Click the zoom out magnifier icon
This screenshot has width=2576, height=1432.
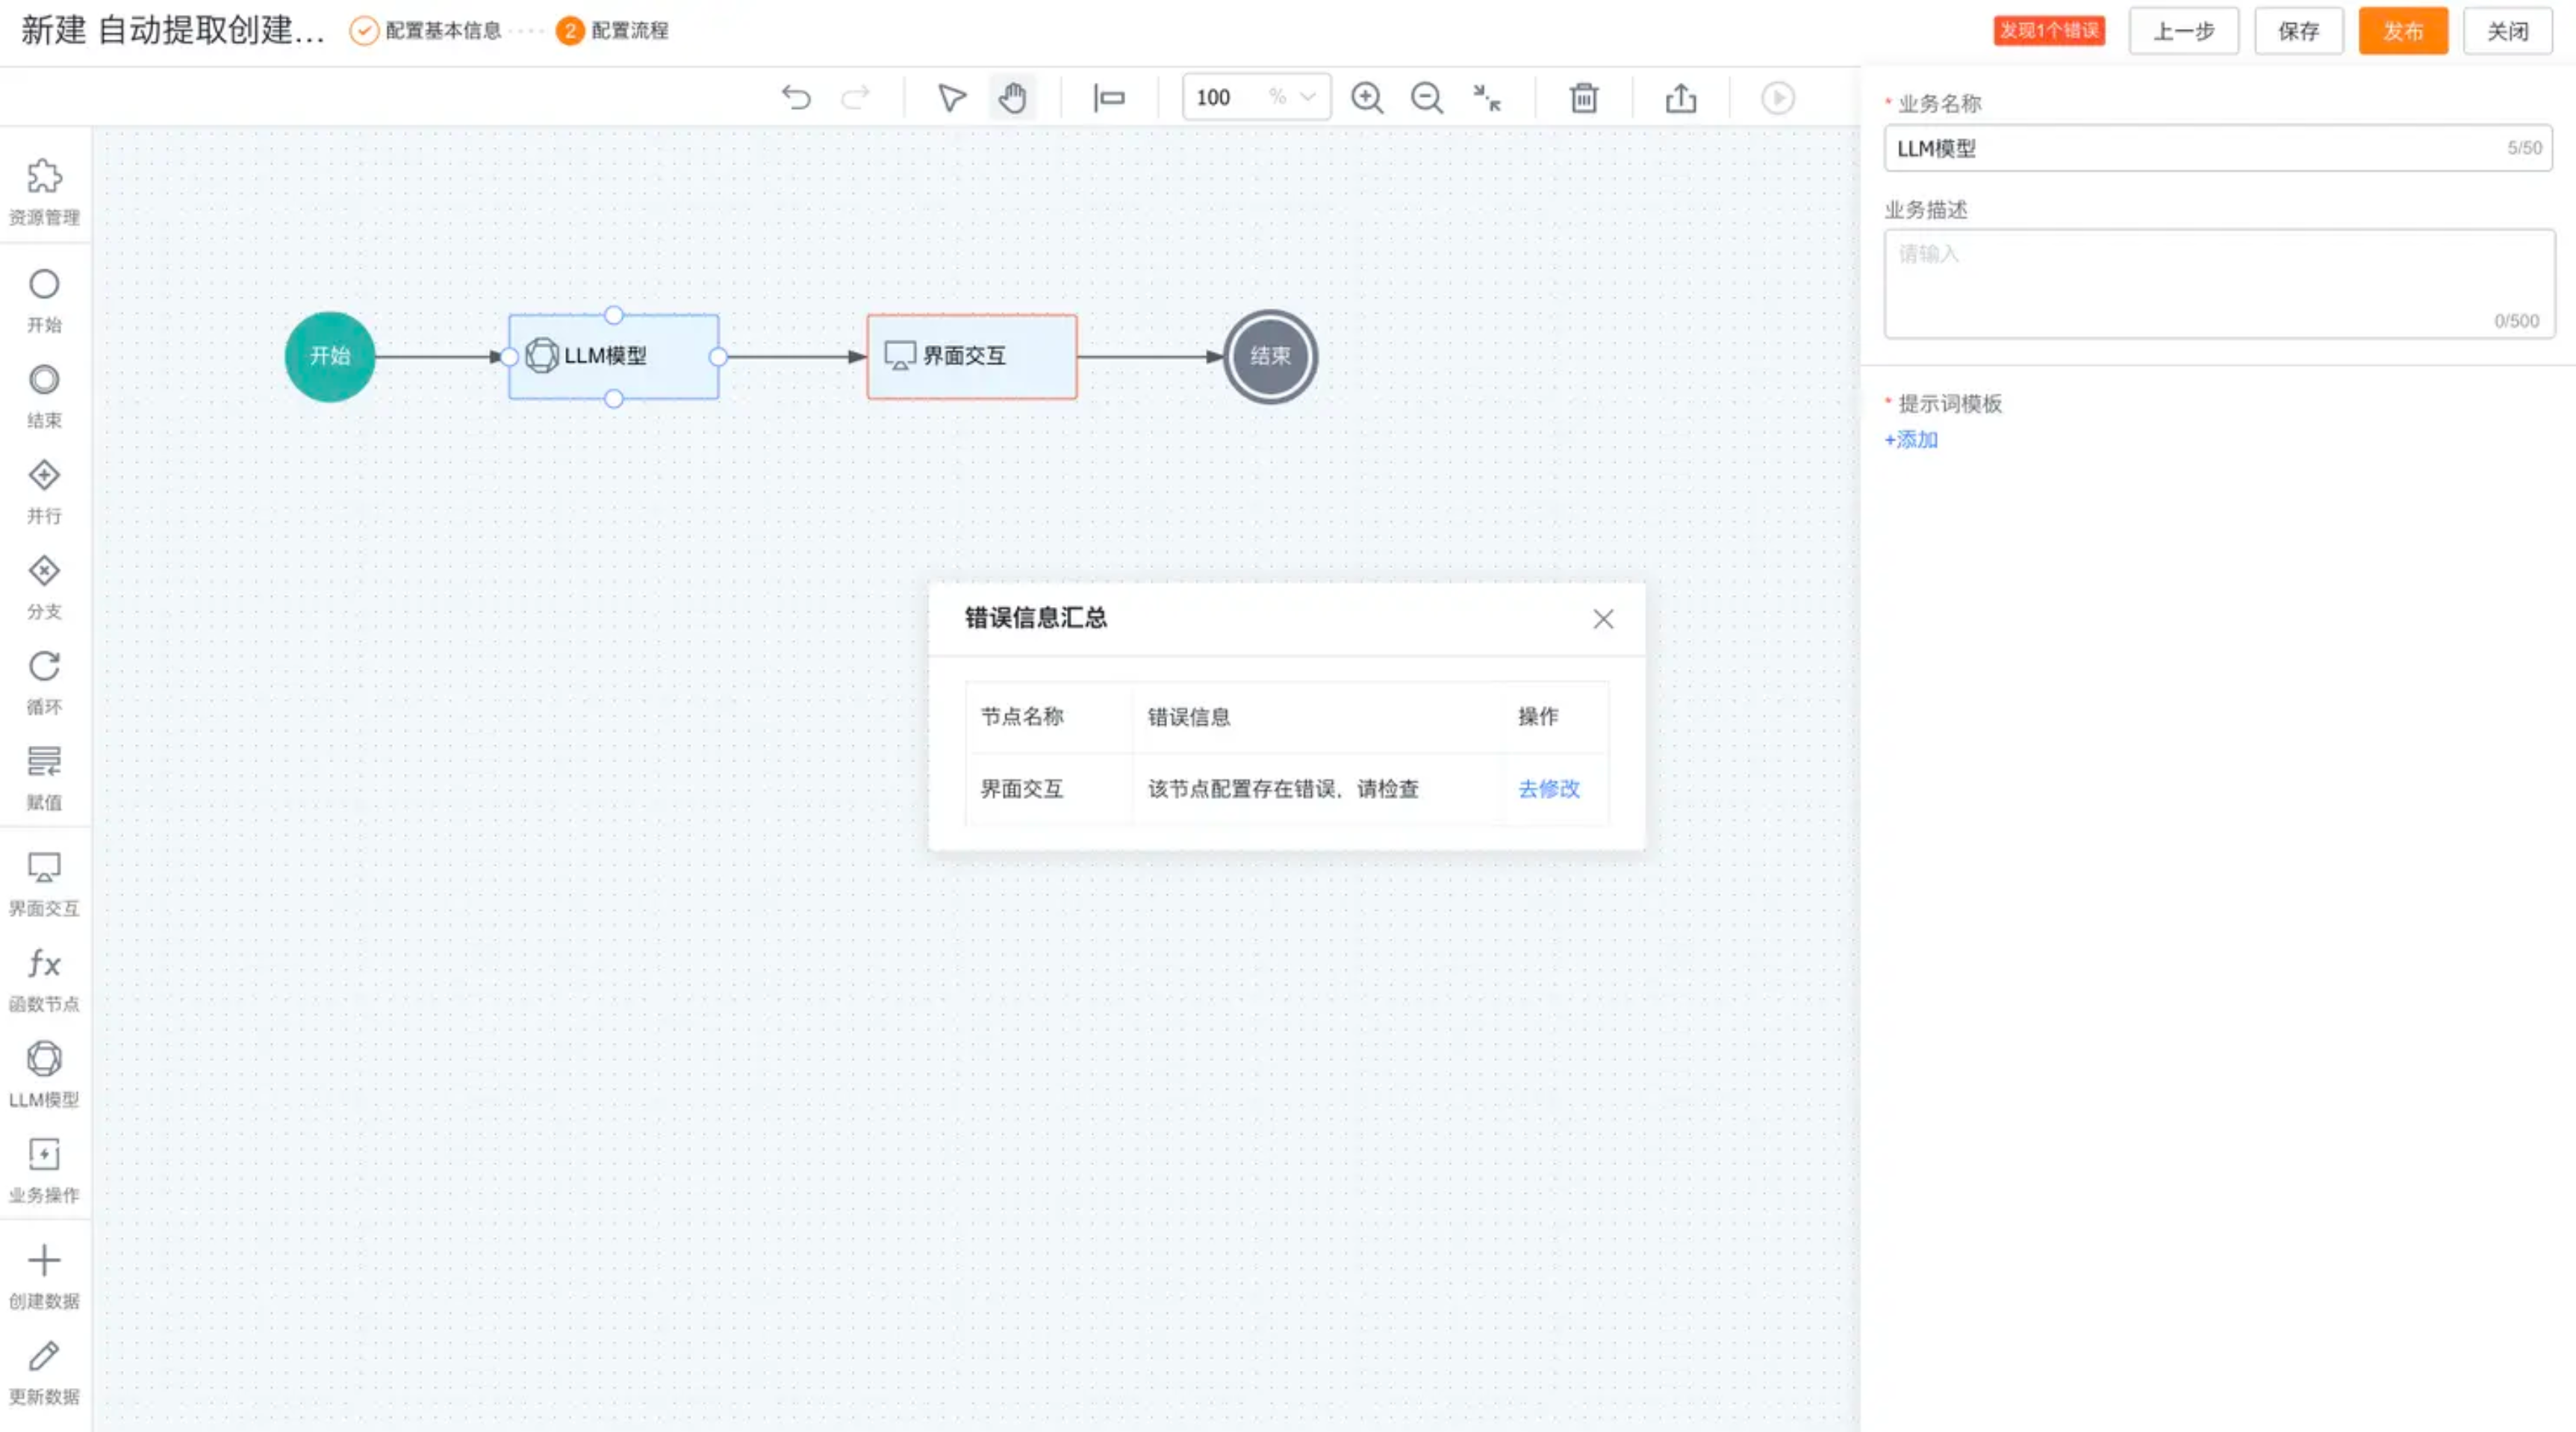pyautogui.click(x=1426, y=98)
